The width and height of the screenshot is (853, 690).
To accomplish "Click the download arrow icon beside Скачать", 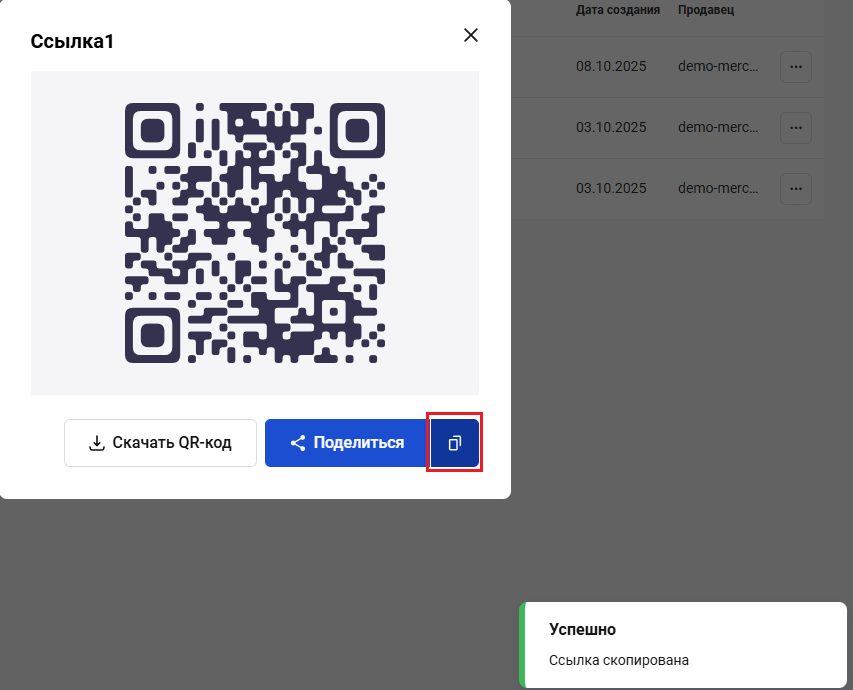I will click(x=97, y=443).
